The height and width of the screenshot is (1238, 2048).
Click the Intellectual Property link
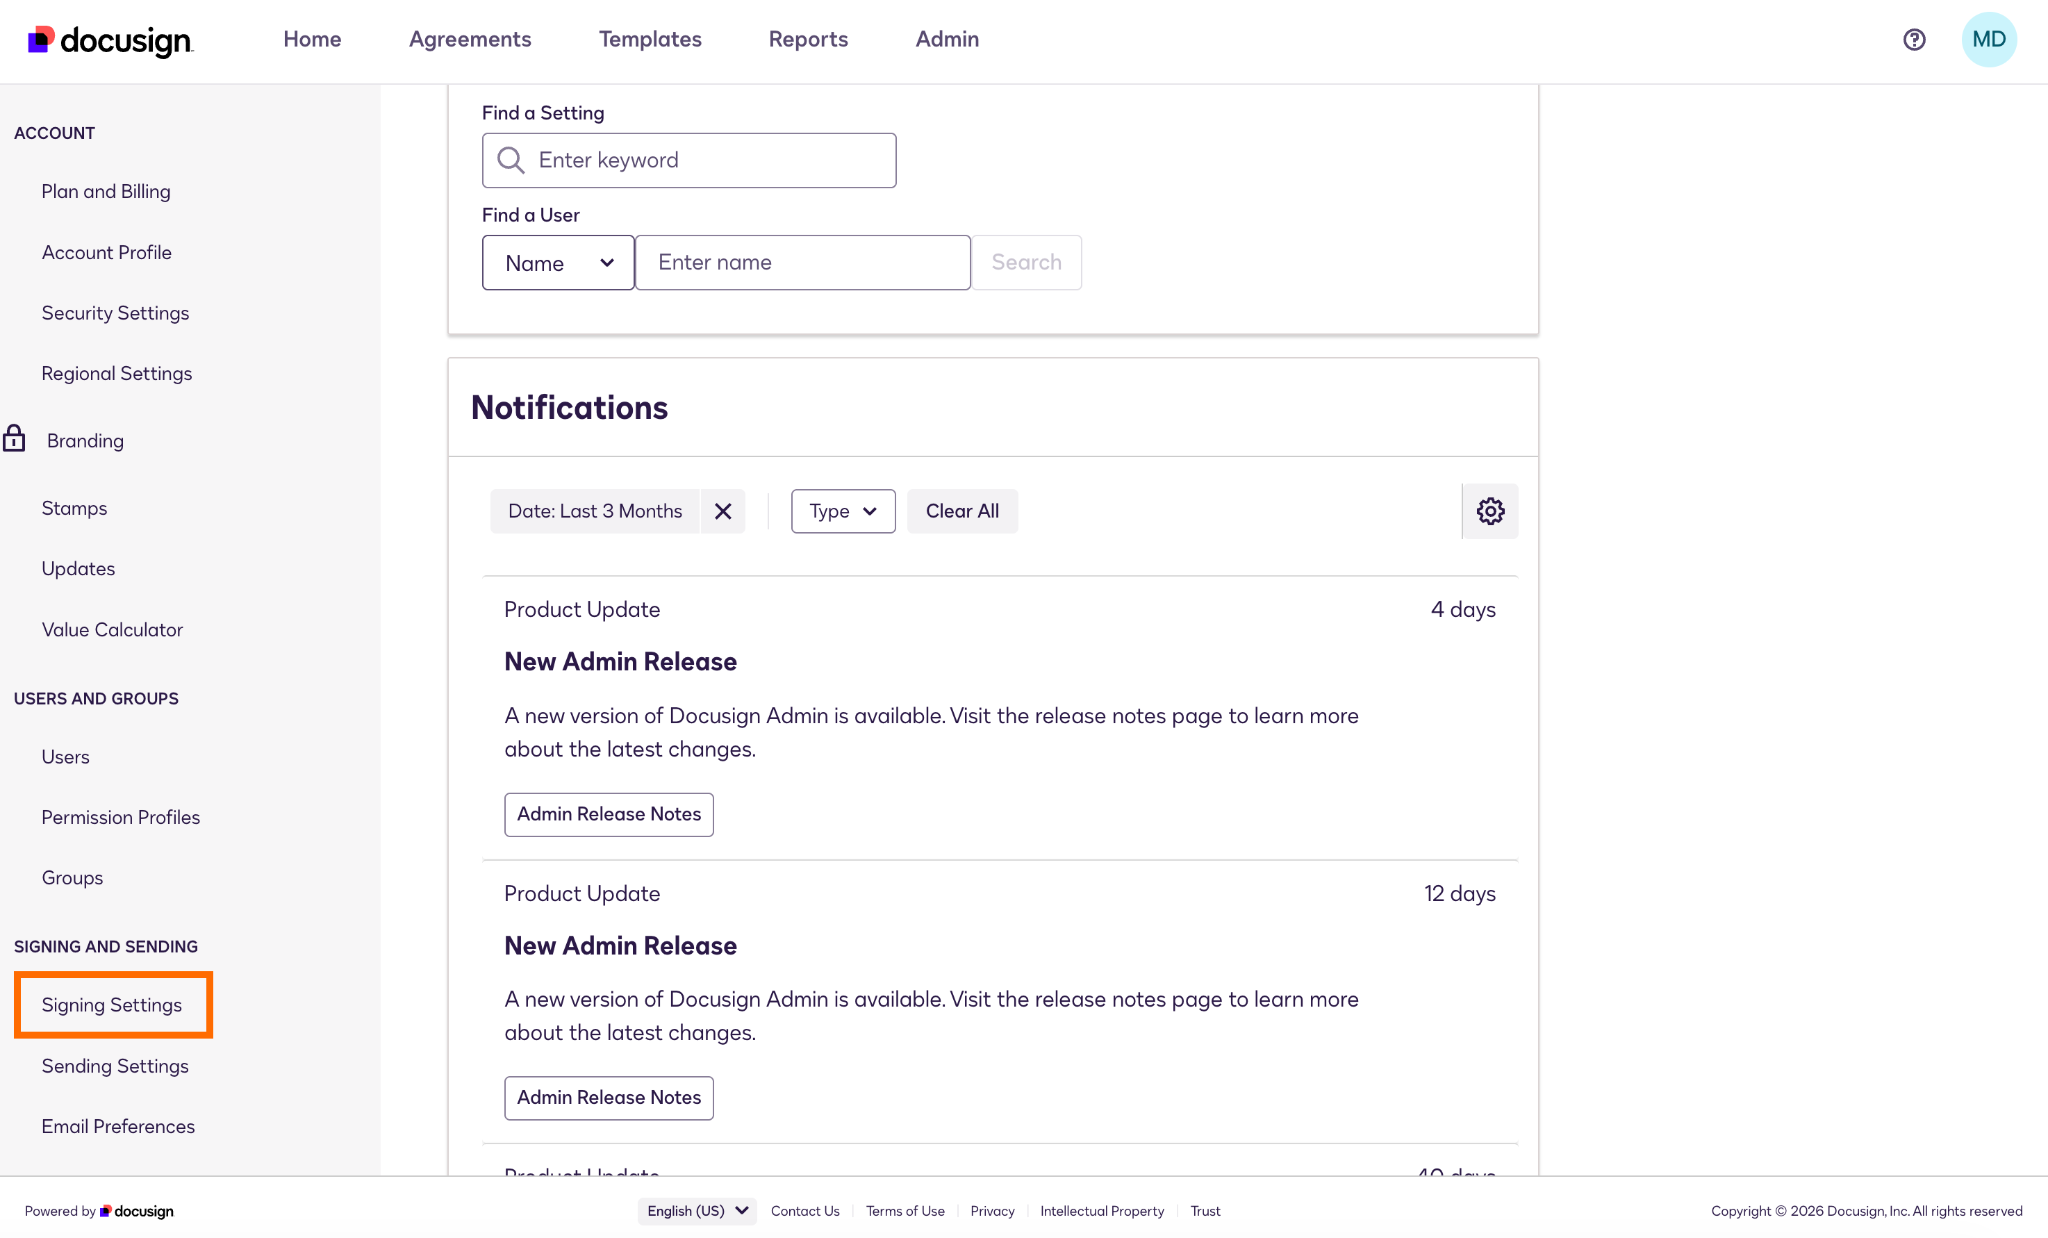(1102, 1211)
